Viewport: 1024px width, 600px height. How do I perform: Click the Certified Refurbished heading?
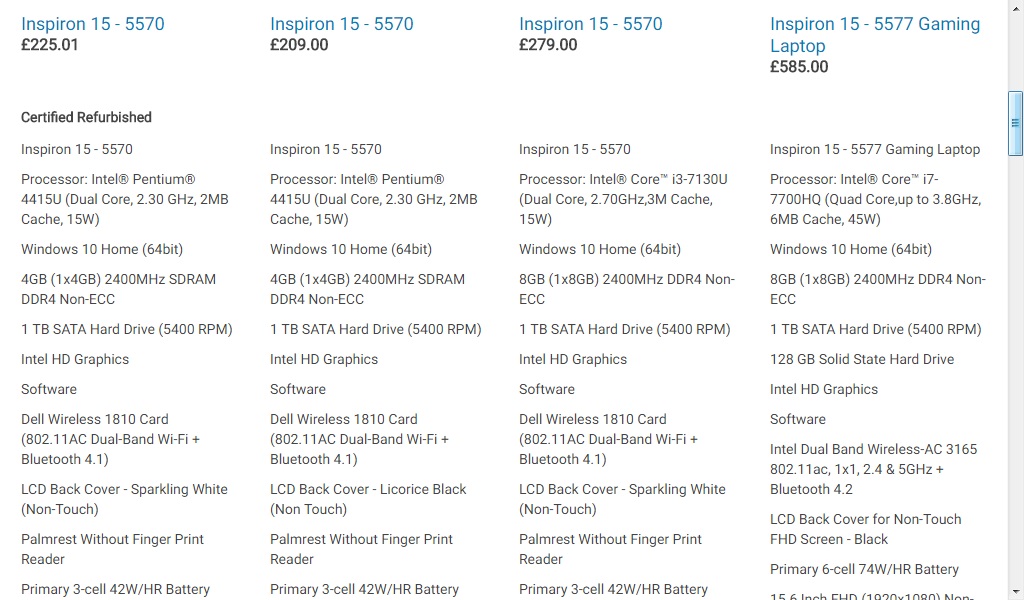[x=86, y=117]
